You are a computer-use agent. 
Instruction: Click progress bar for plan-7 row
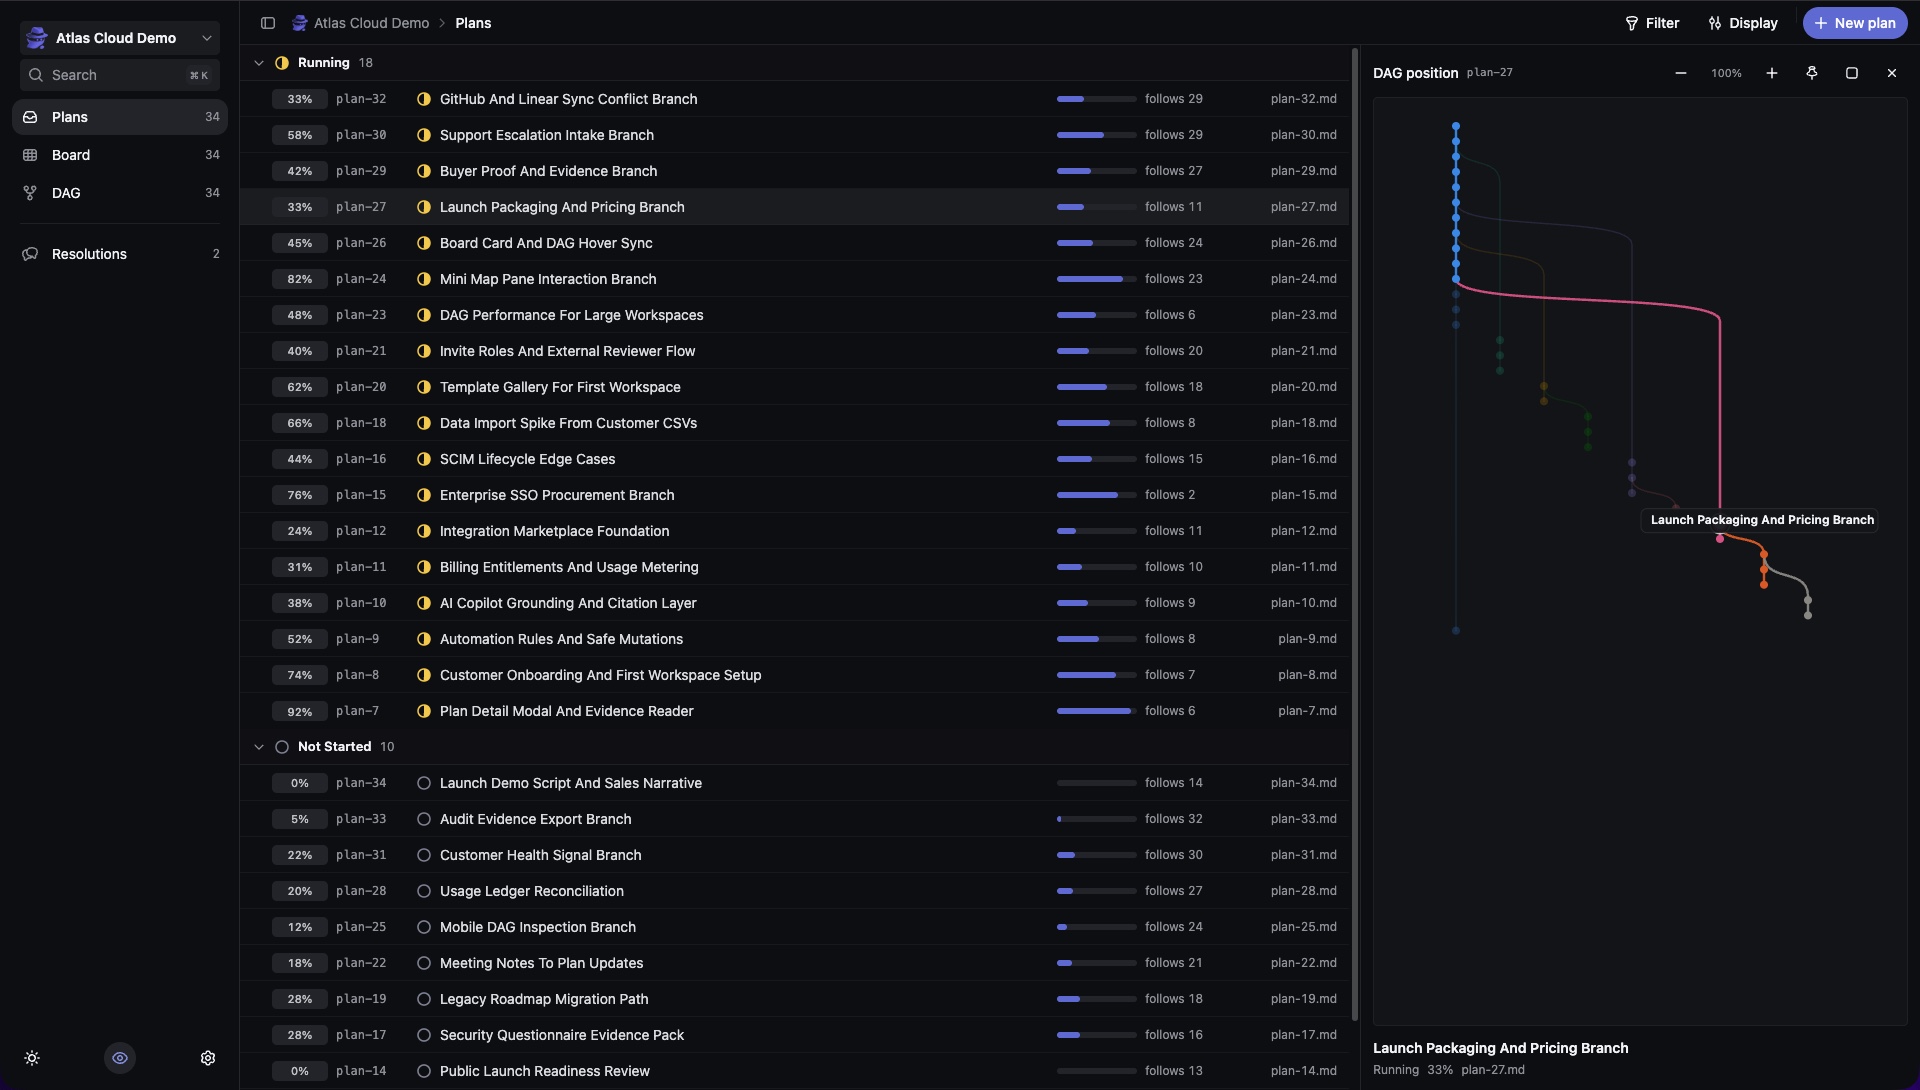[1096, 711]
